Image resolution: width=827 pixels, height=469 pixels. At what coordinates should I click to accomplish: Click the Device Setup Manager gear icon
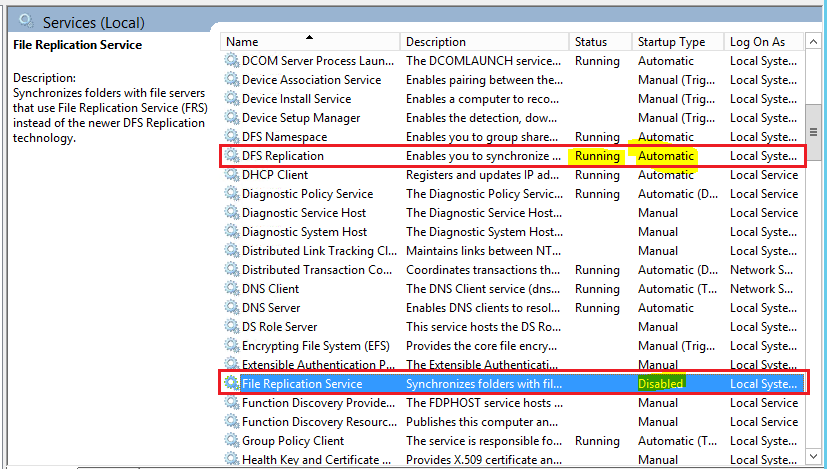[x=232, y=117]
